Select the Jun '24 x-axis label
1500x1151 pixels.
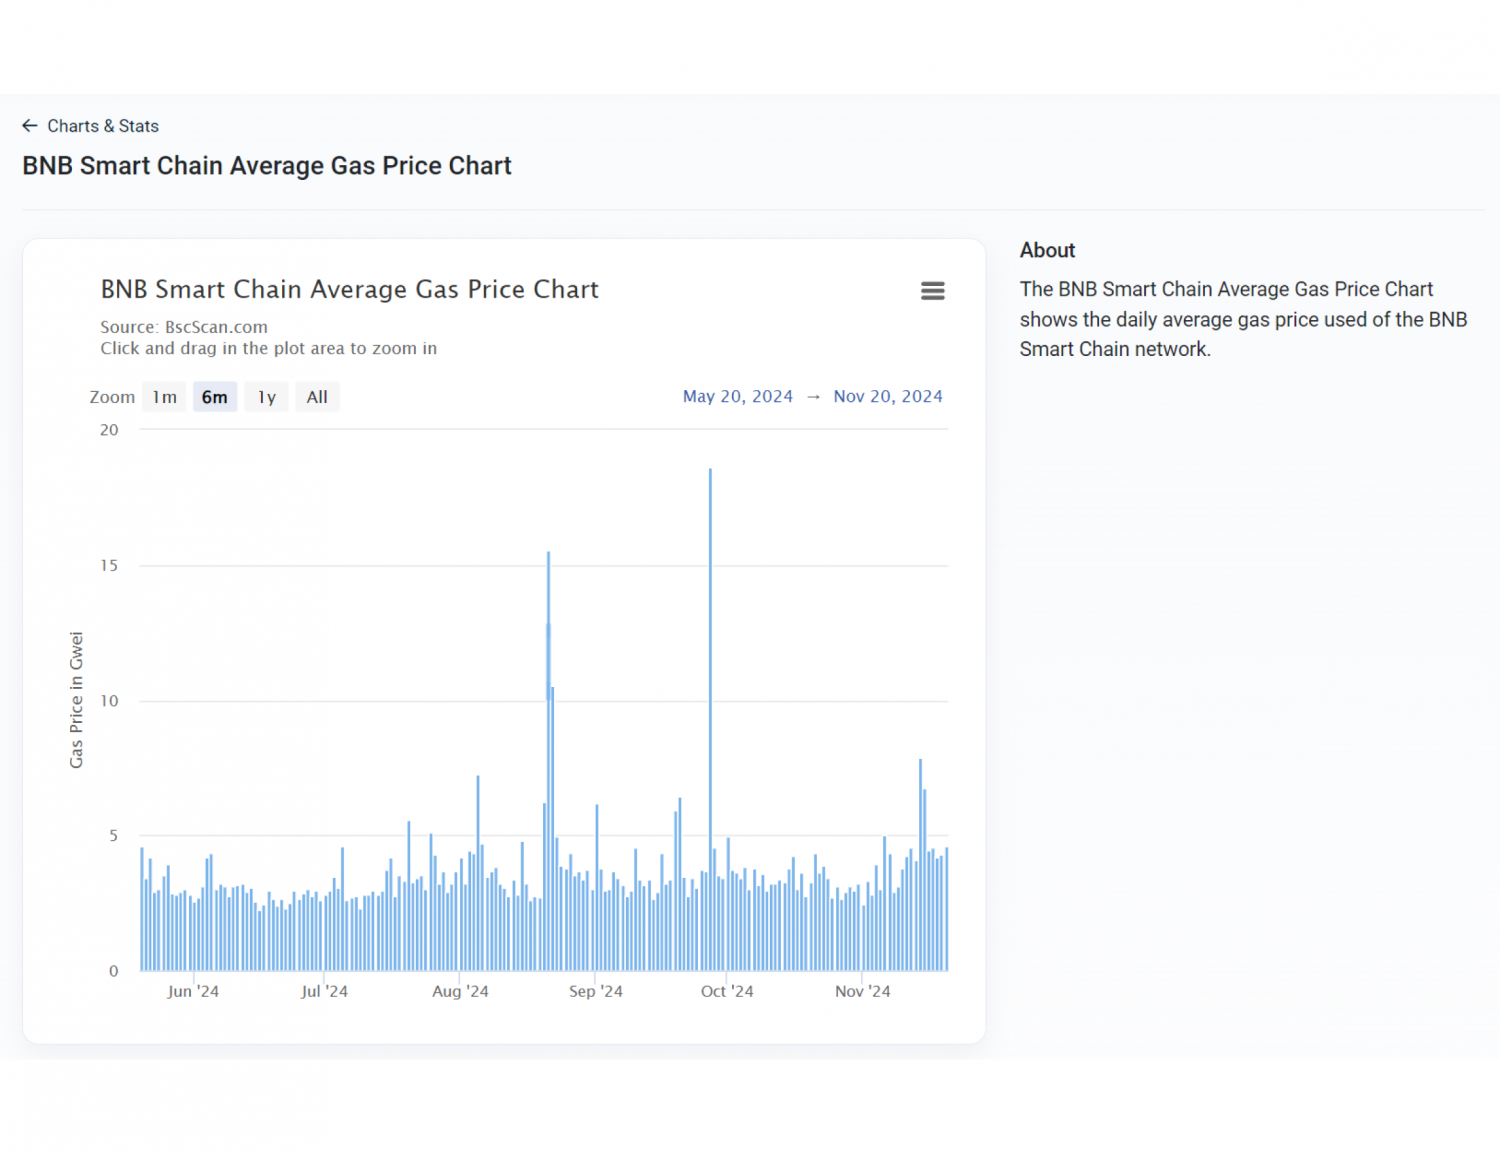point(193,991)
